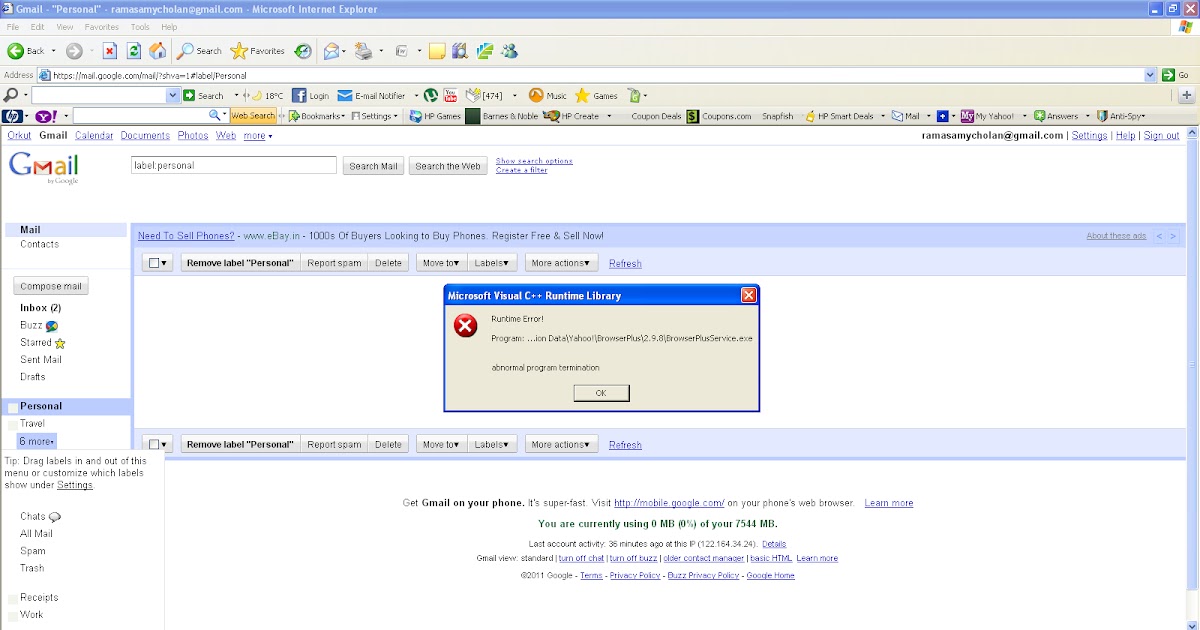
Task: Open Games star toolbar button
Action: click(596, 96)
